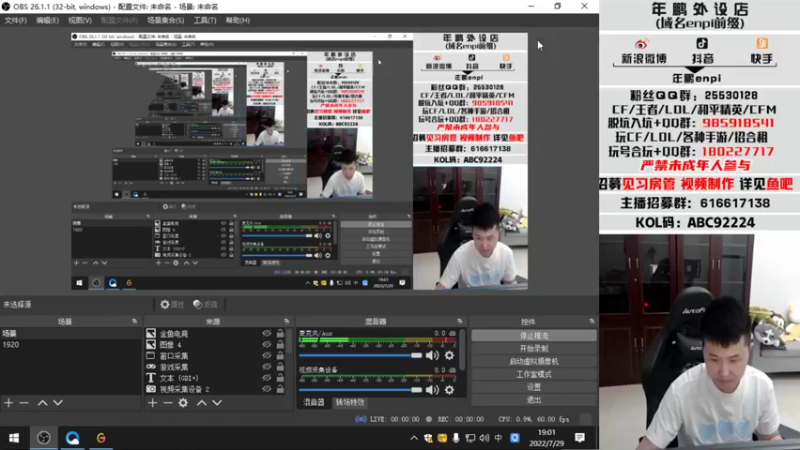
Task: Click the system tray speaker volume icon
Action: point(484,438)
